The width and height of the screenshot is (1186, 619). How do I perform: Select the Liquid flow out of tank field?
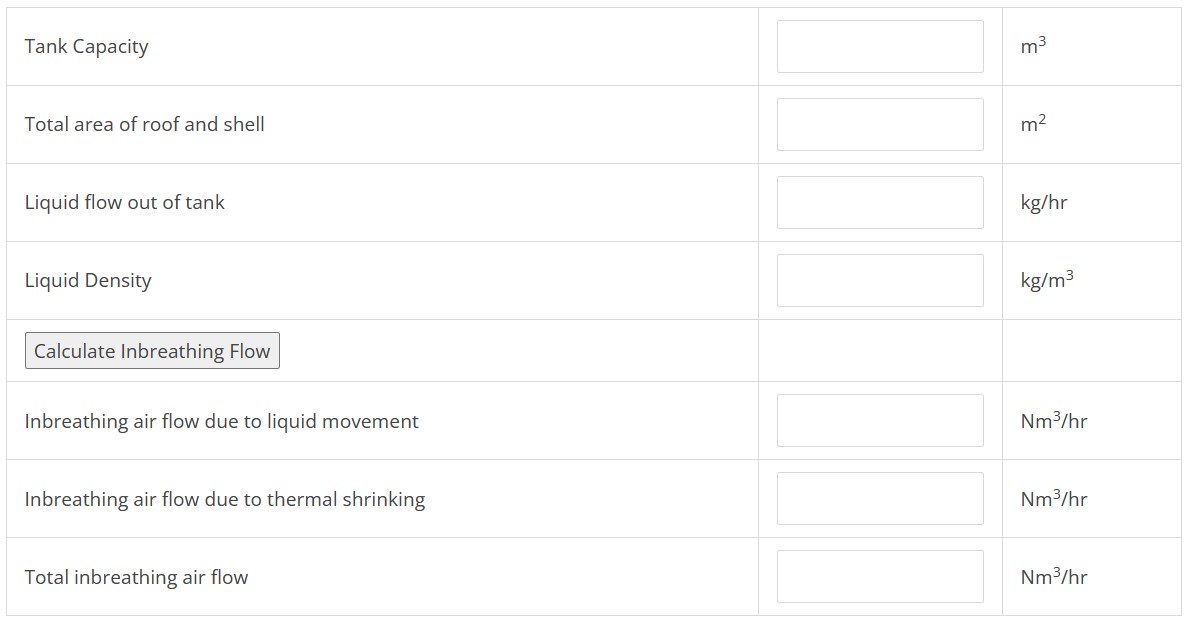[x=880, y=203]
